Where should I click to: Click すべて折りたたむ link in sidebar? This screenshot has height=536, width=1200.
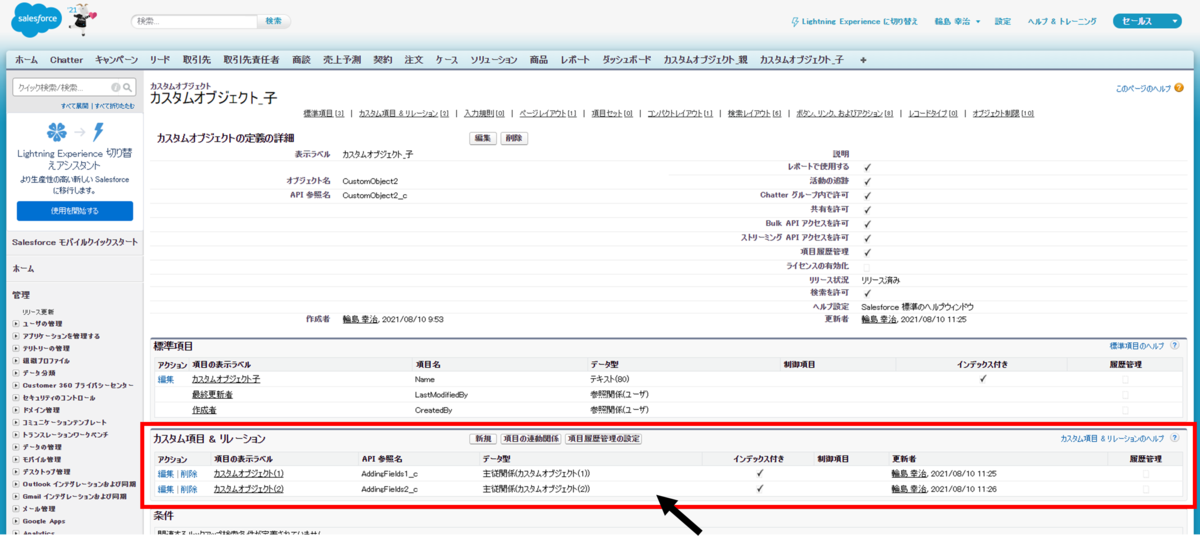pos(115,105)
